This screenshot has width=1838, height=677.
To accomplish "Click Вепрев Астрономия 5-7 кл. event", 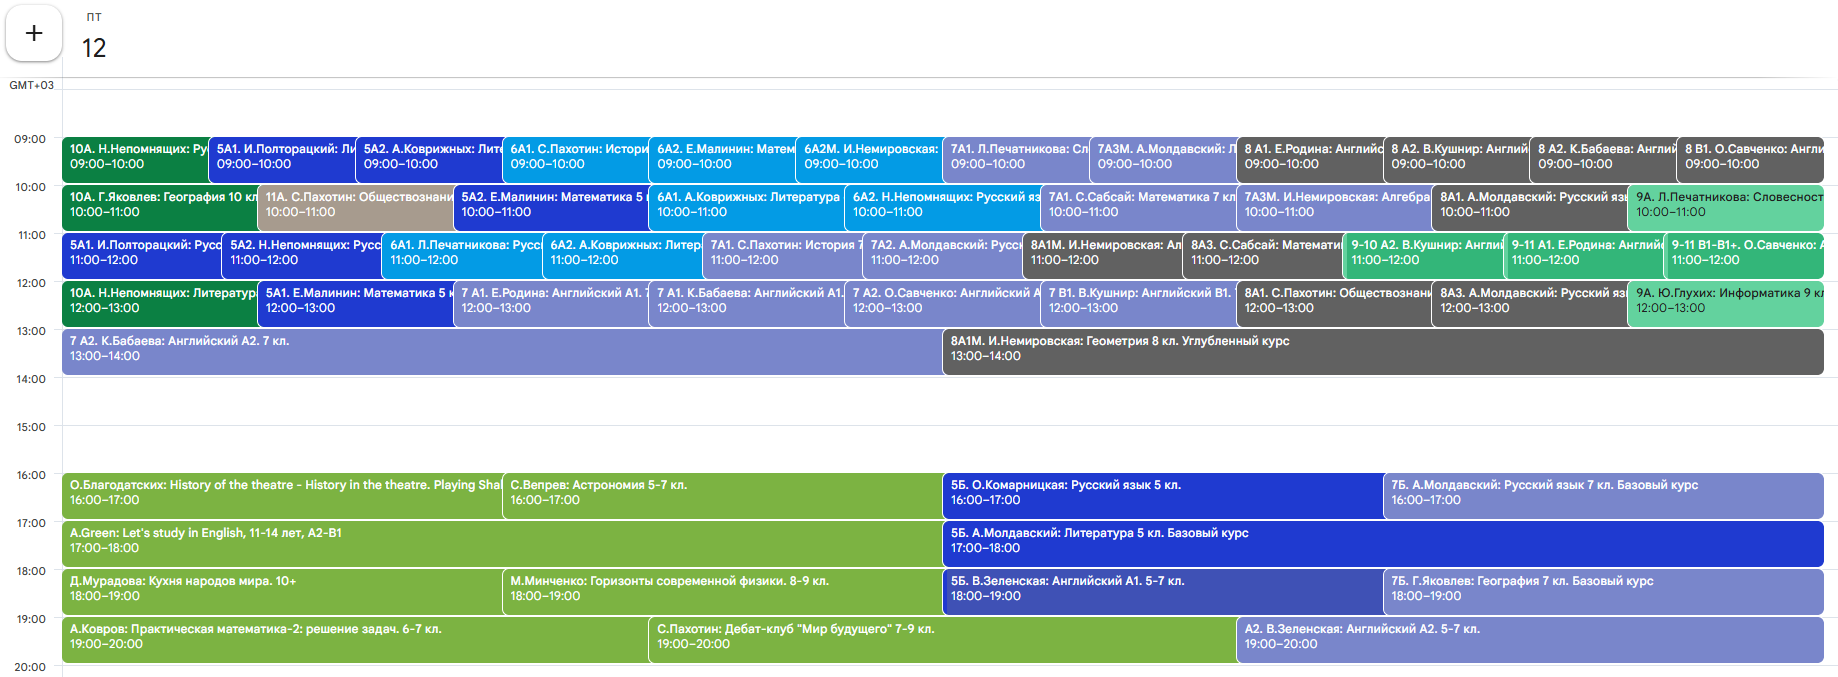I will pyautogui.click(x=722, y=493).
